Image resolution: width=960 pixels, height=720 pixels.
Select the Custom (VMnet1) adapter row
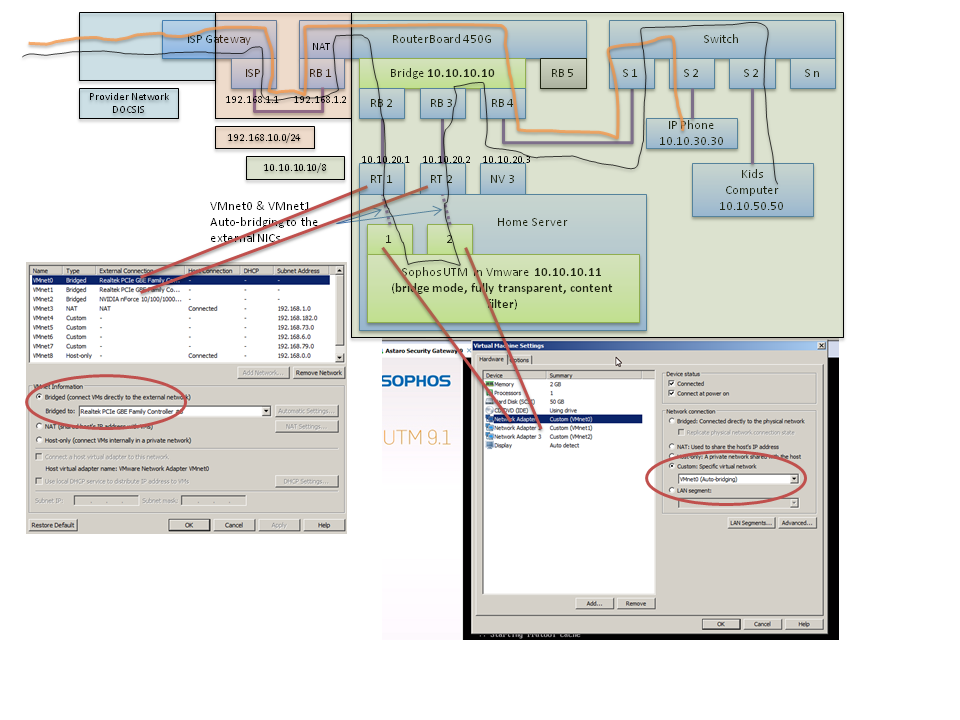point(563,428)
